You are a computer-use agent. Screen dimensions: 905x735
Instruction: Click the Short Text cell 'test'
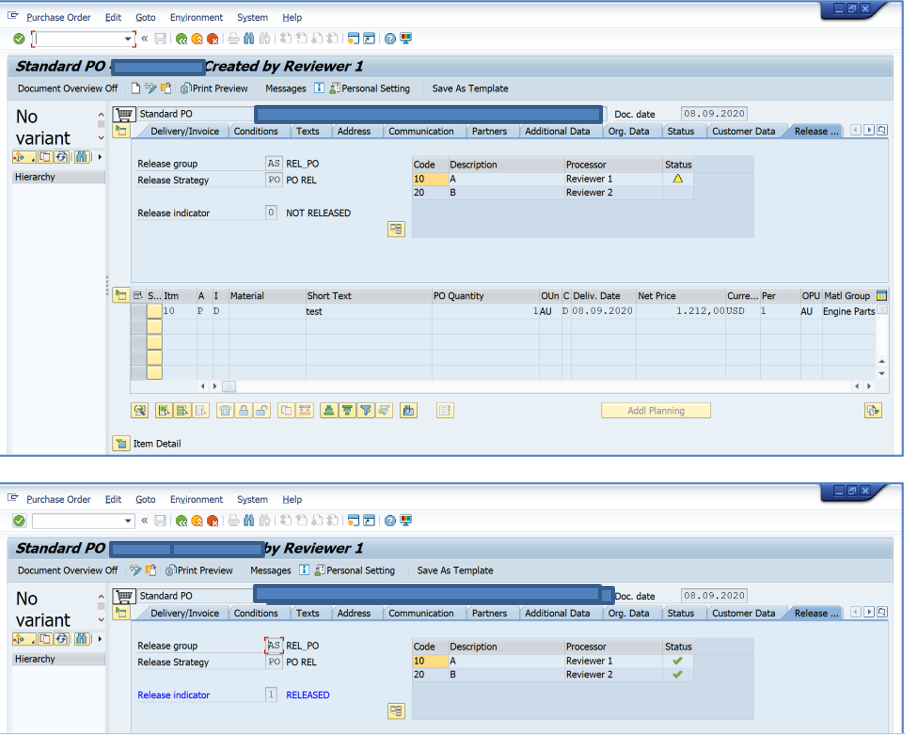(368, 311)
